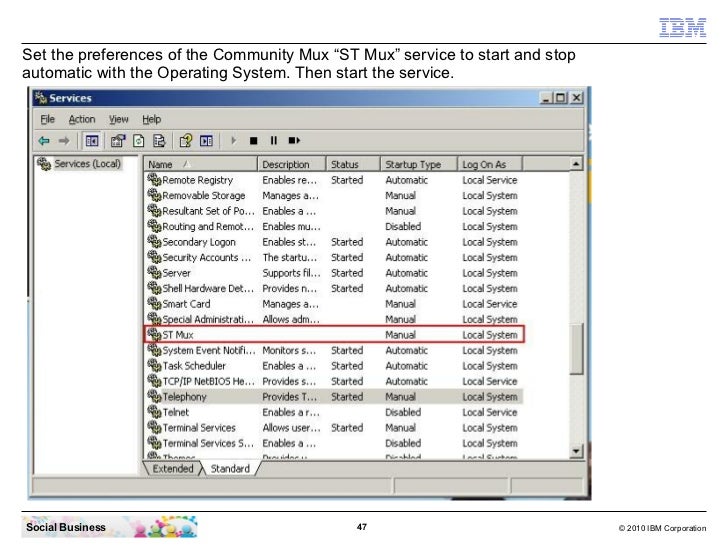Click the scrollbar down arrow
This screenshot has width=728, height=546.
[x=576, y=451]
